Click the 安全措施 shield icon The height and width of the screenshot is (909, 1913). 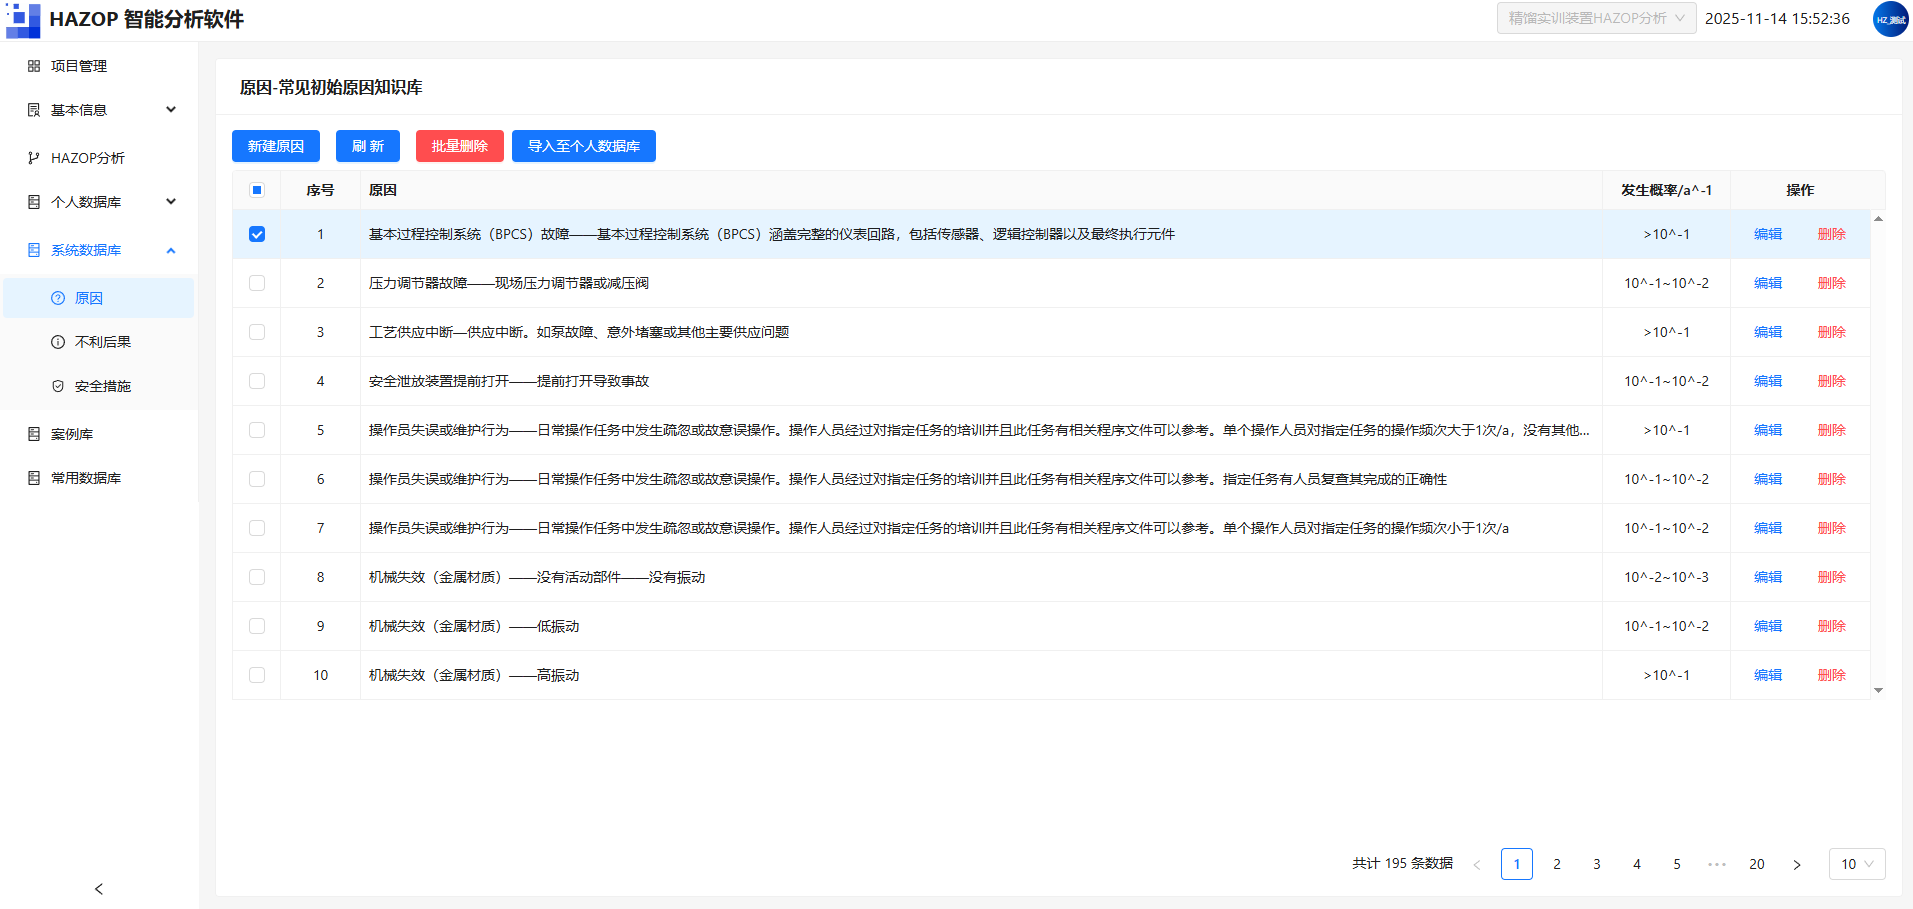point(58,386)
